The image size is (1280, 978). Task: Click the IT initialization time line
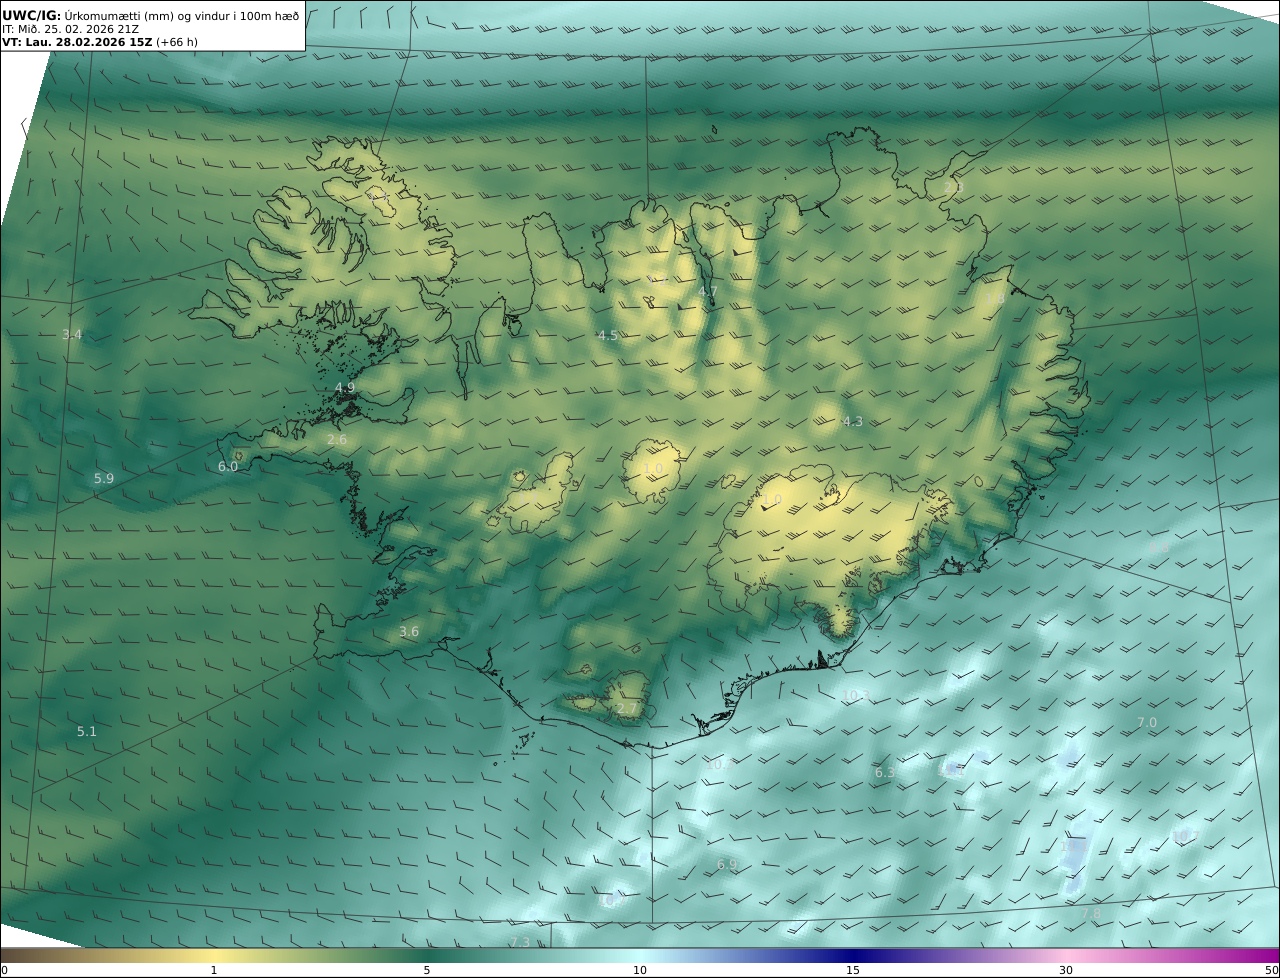pos(70,29)
